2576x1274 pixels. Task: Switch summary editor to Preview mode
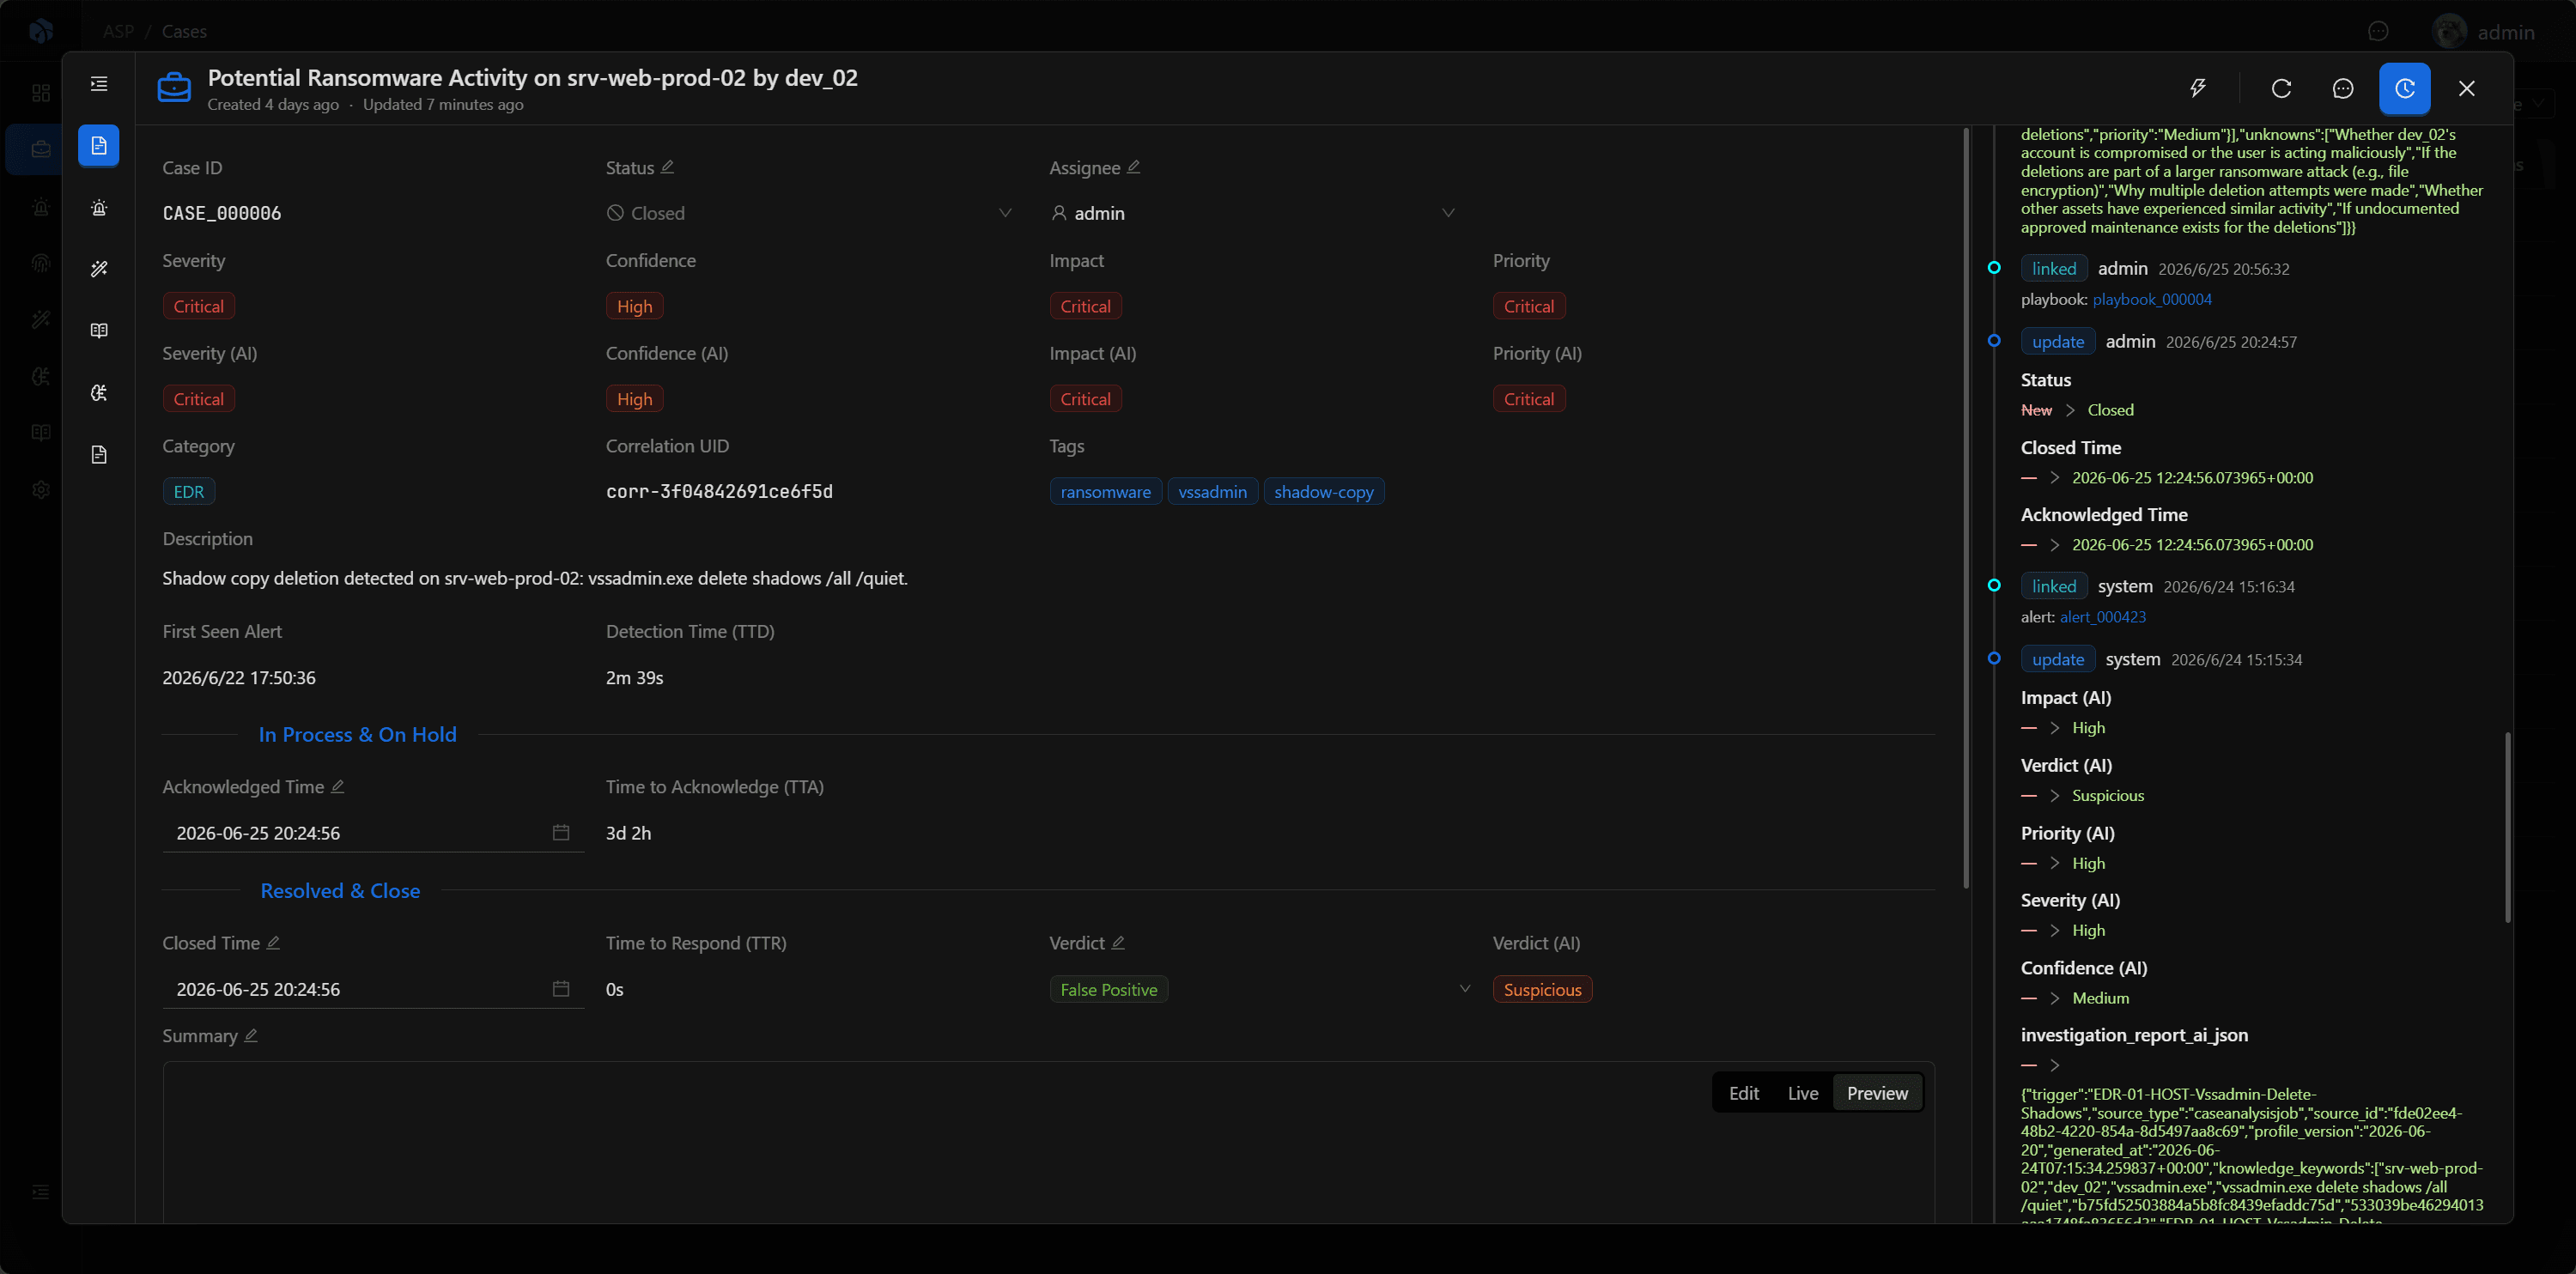click(x=1877, y=1093)
